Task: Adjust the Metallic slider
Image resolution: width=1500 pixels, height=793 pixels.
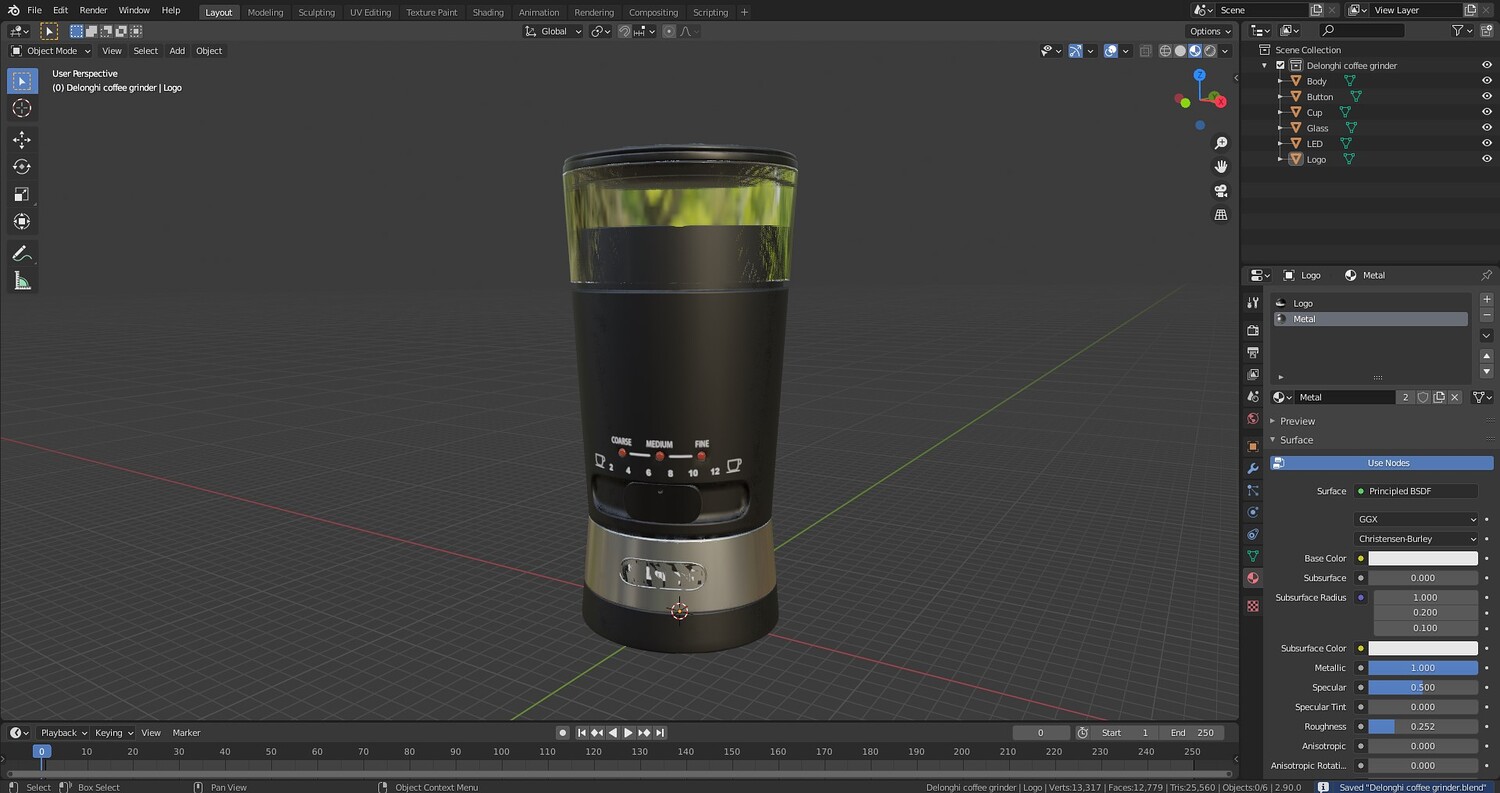Action: point(1423,668)
